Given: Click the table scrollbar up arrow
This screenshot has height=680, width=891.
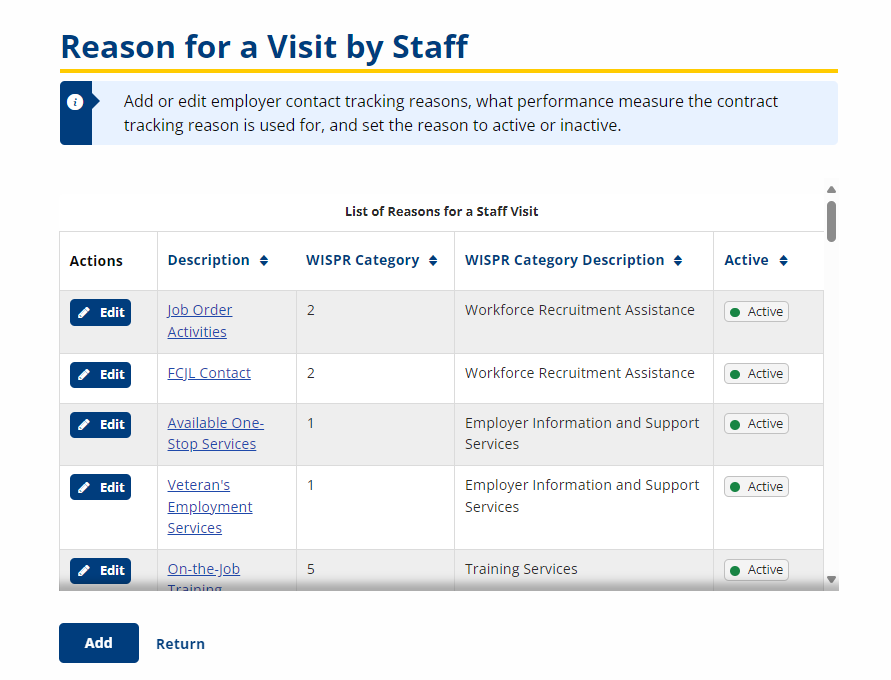Looking at the screenshot, I should pos(831,189).
